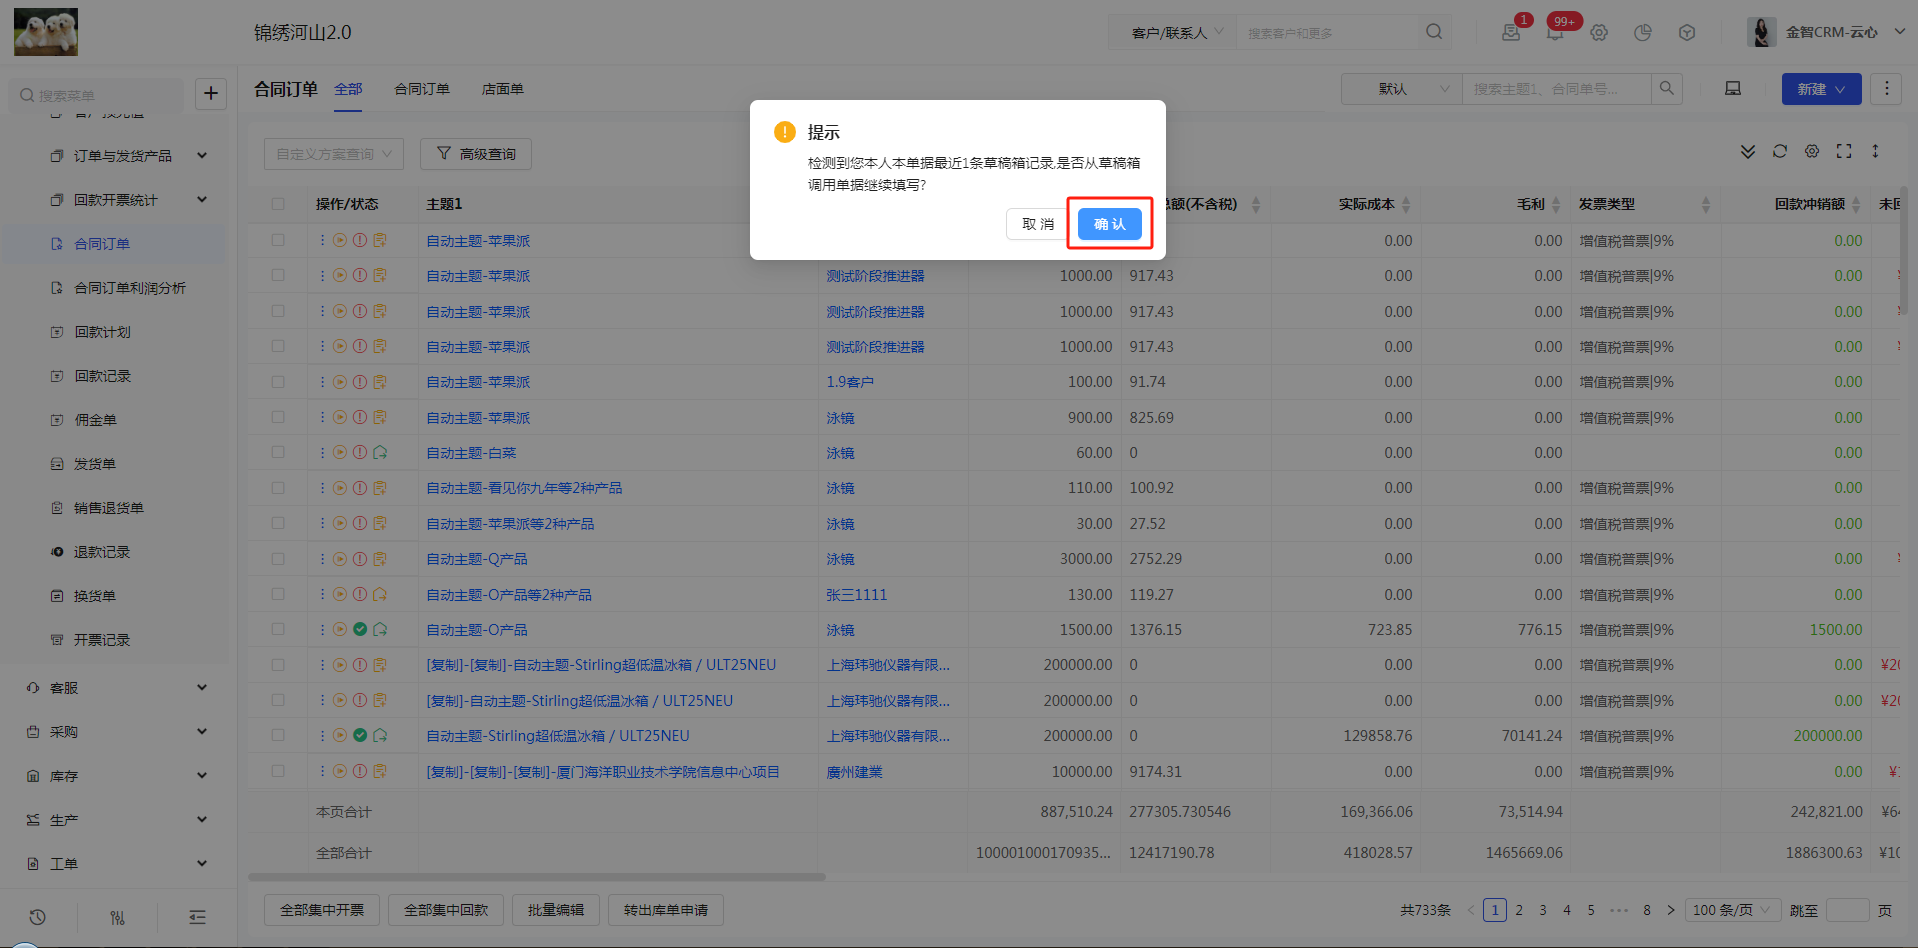Open the 新建 button dropdown
Image resolution: width=1918 pixels, height=948 pixels.
pyautogui.click(x=1821, y=89)
